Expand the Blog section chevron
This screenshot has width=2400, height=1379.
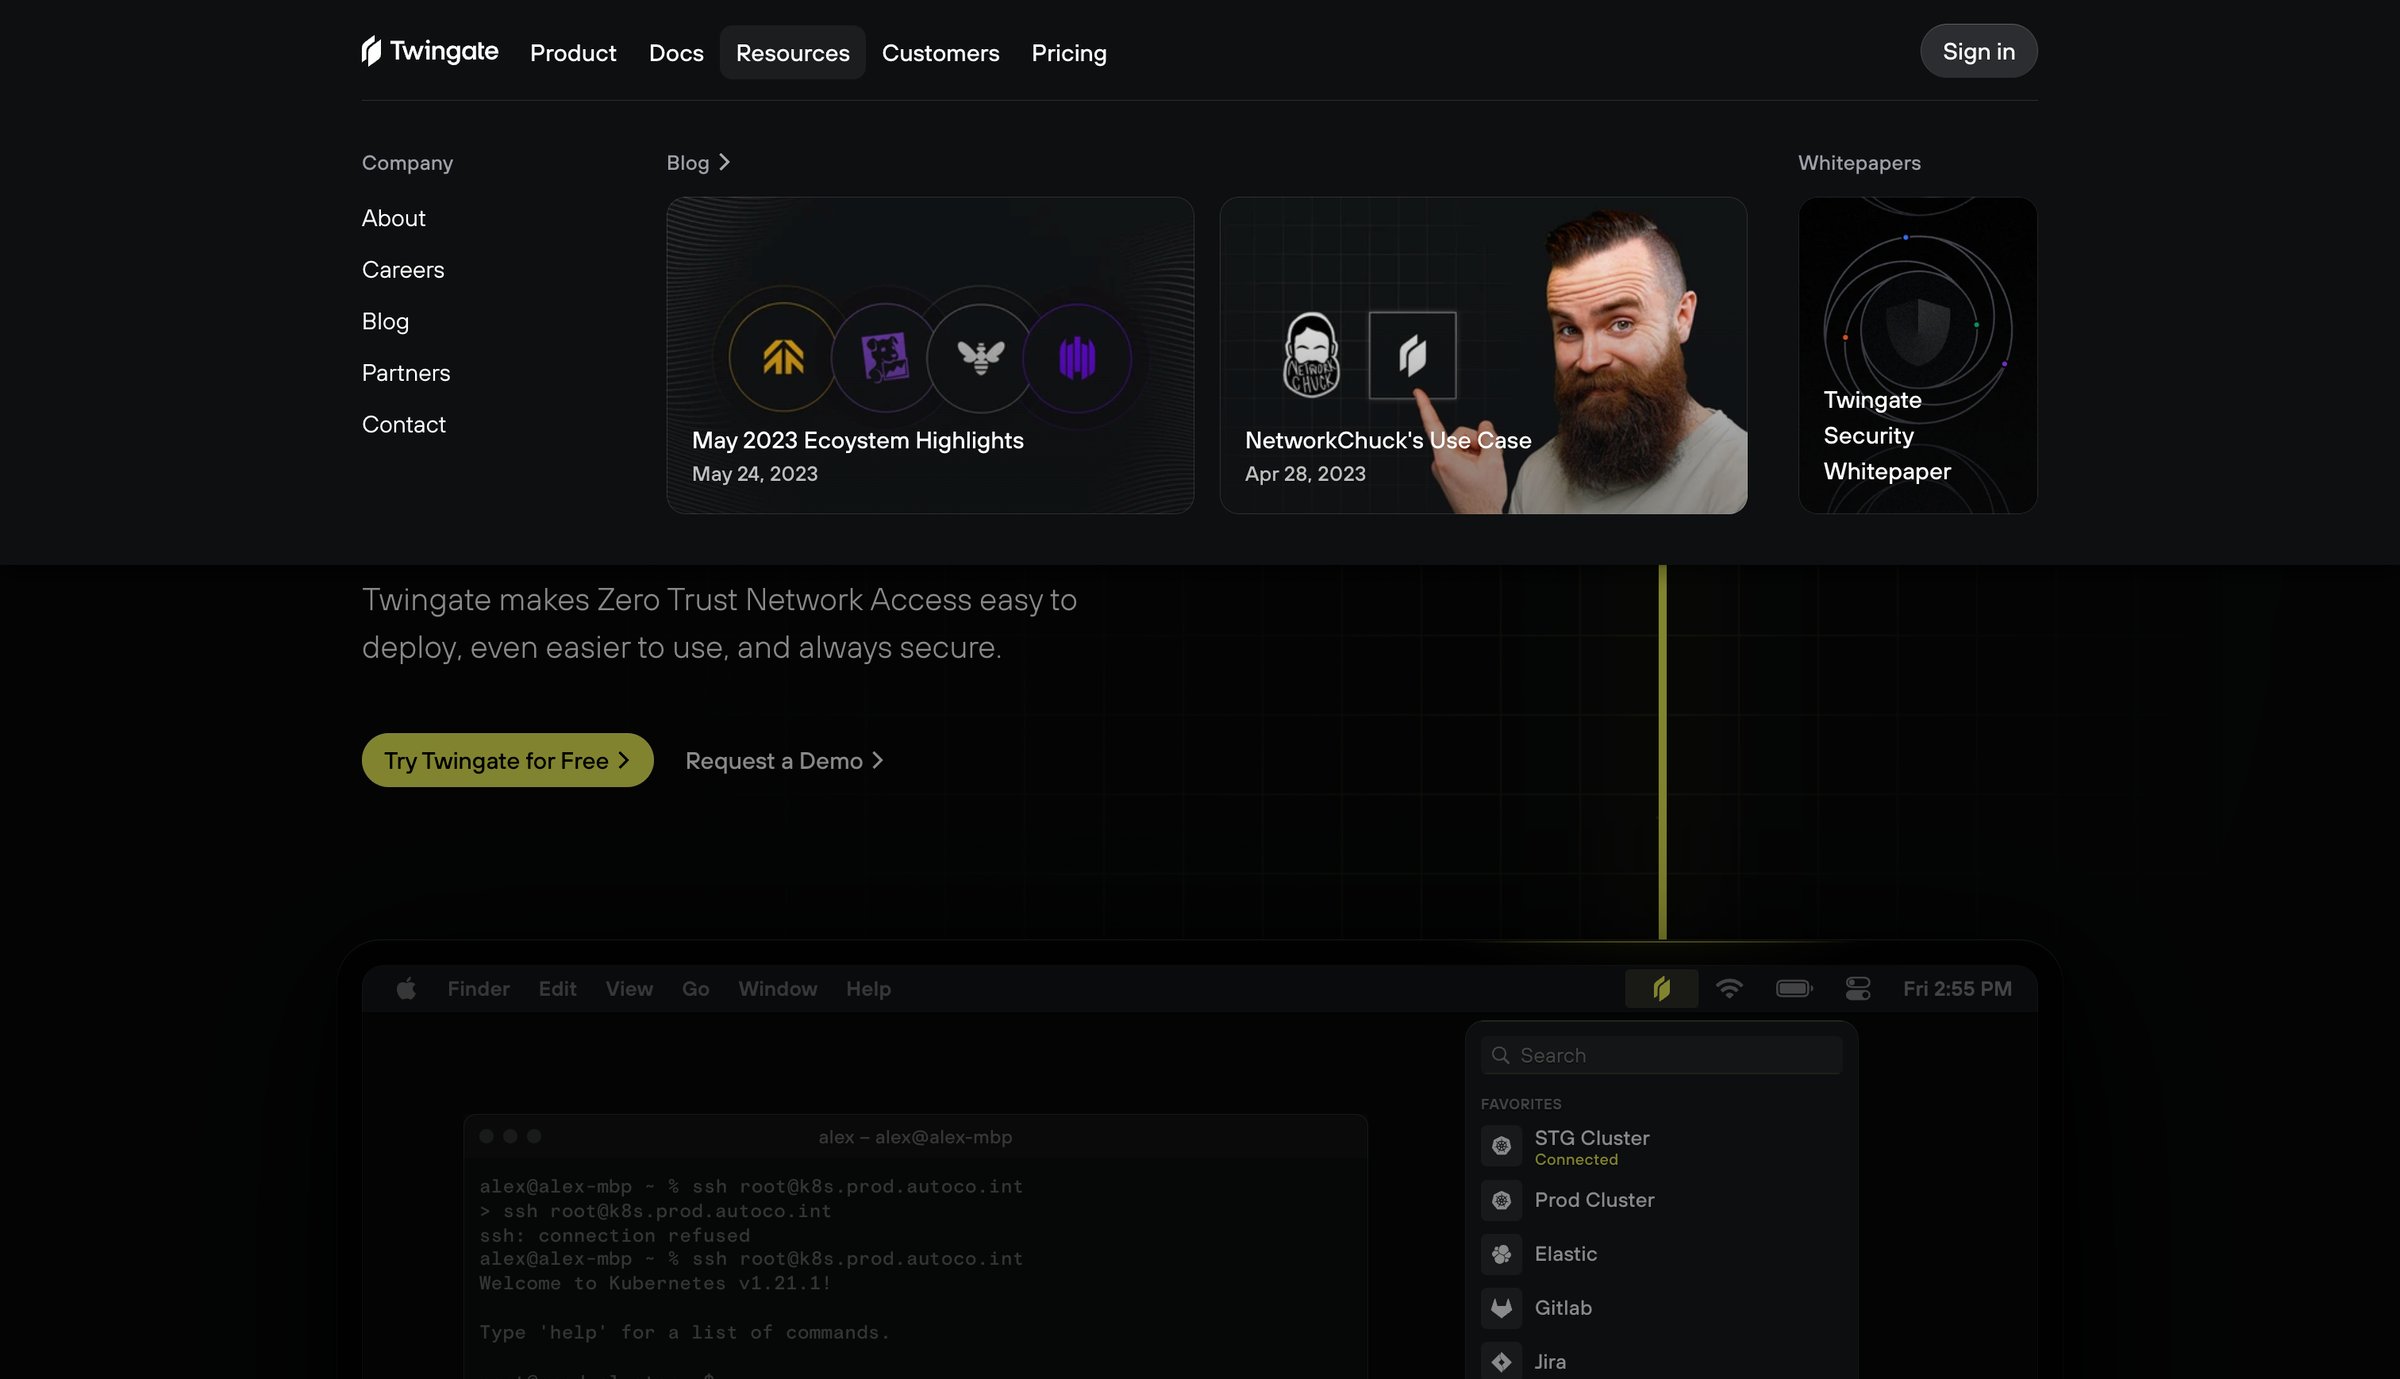(724, 162)
